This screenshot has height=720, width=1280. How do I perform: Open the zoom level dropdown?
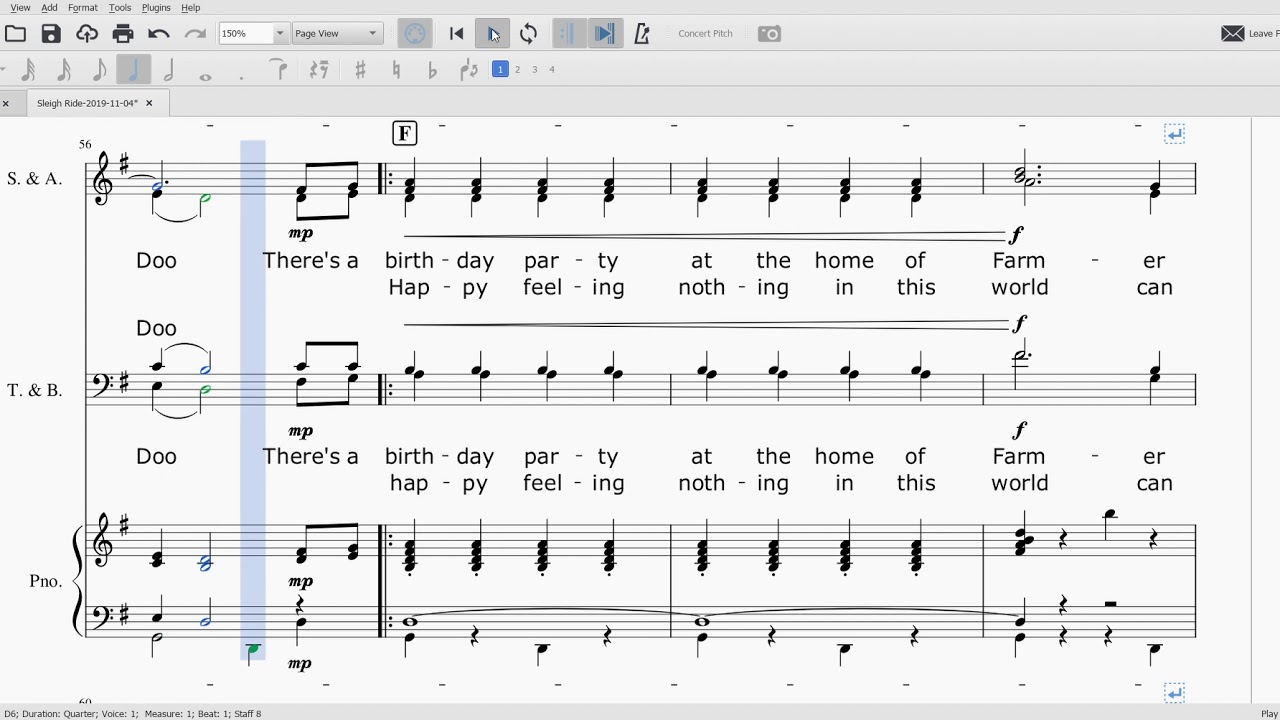280,33
